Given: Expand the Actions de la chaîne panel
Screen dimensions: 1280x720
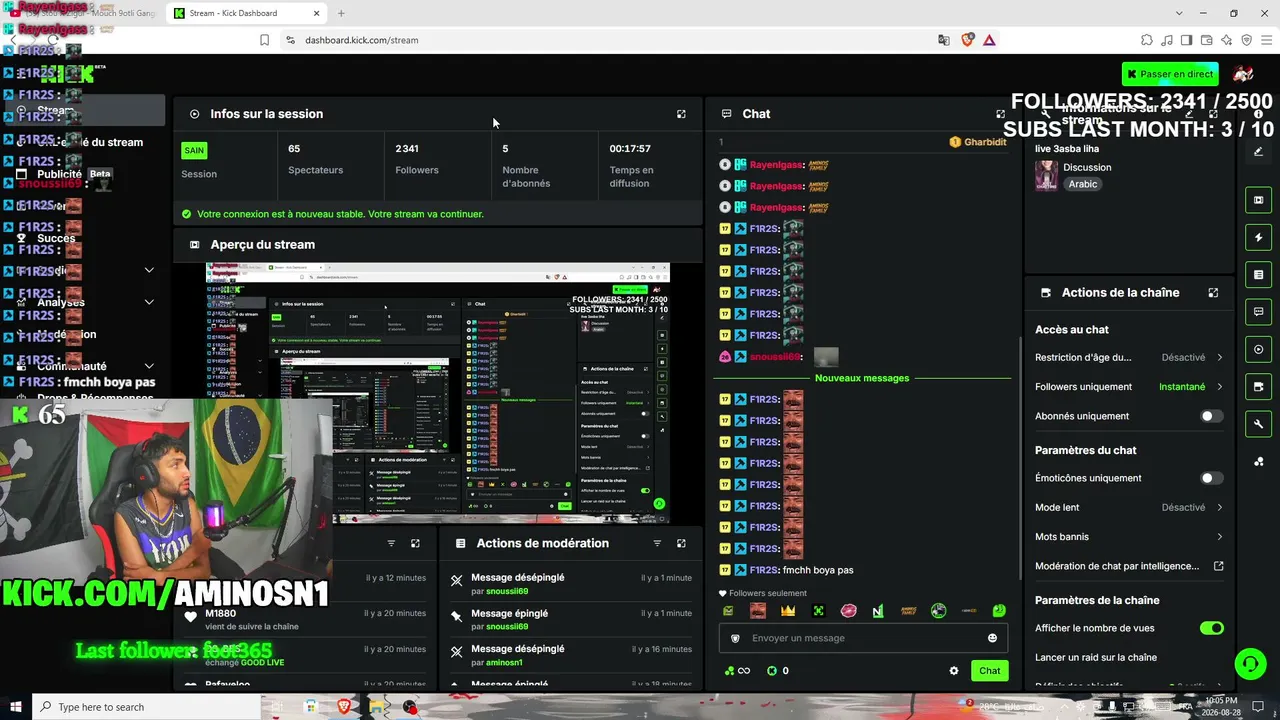Looking at the screenshot, I should tap(1213, 293).
